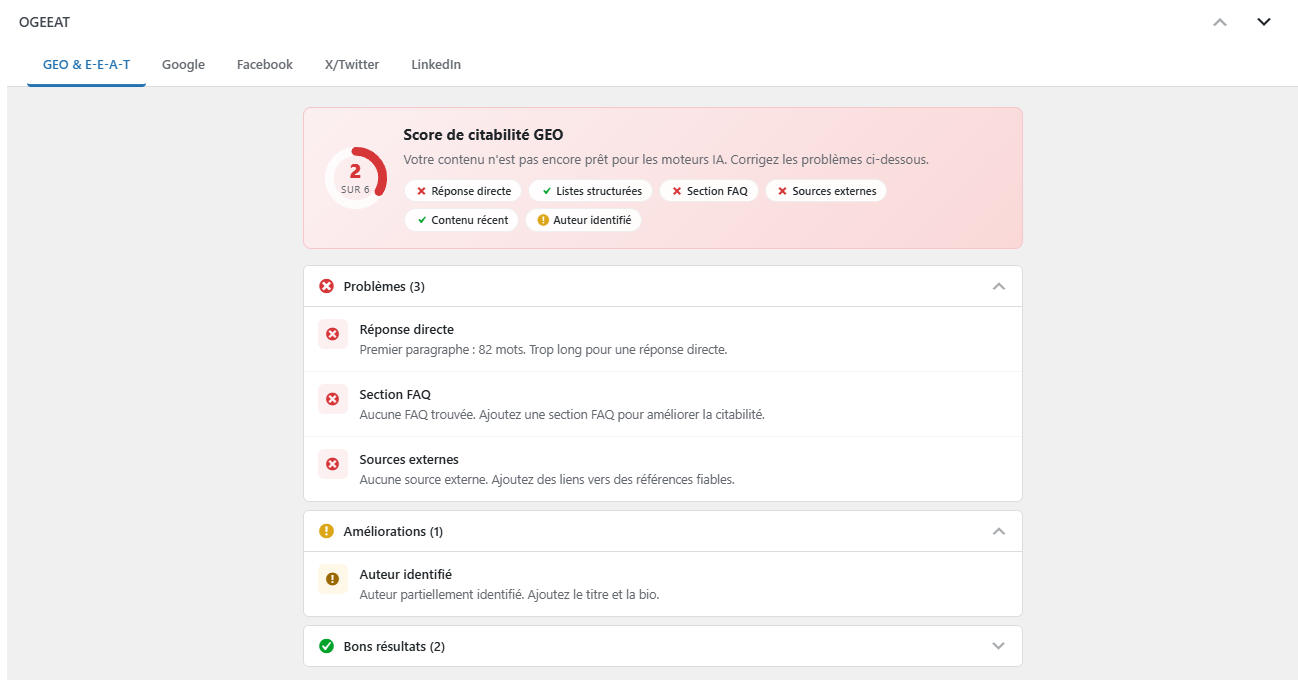Click the green check icon on Bons résultats header
This screenshot has height=680, width=1298.
(326, 646)
